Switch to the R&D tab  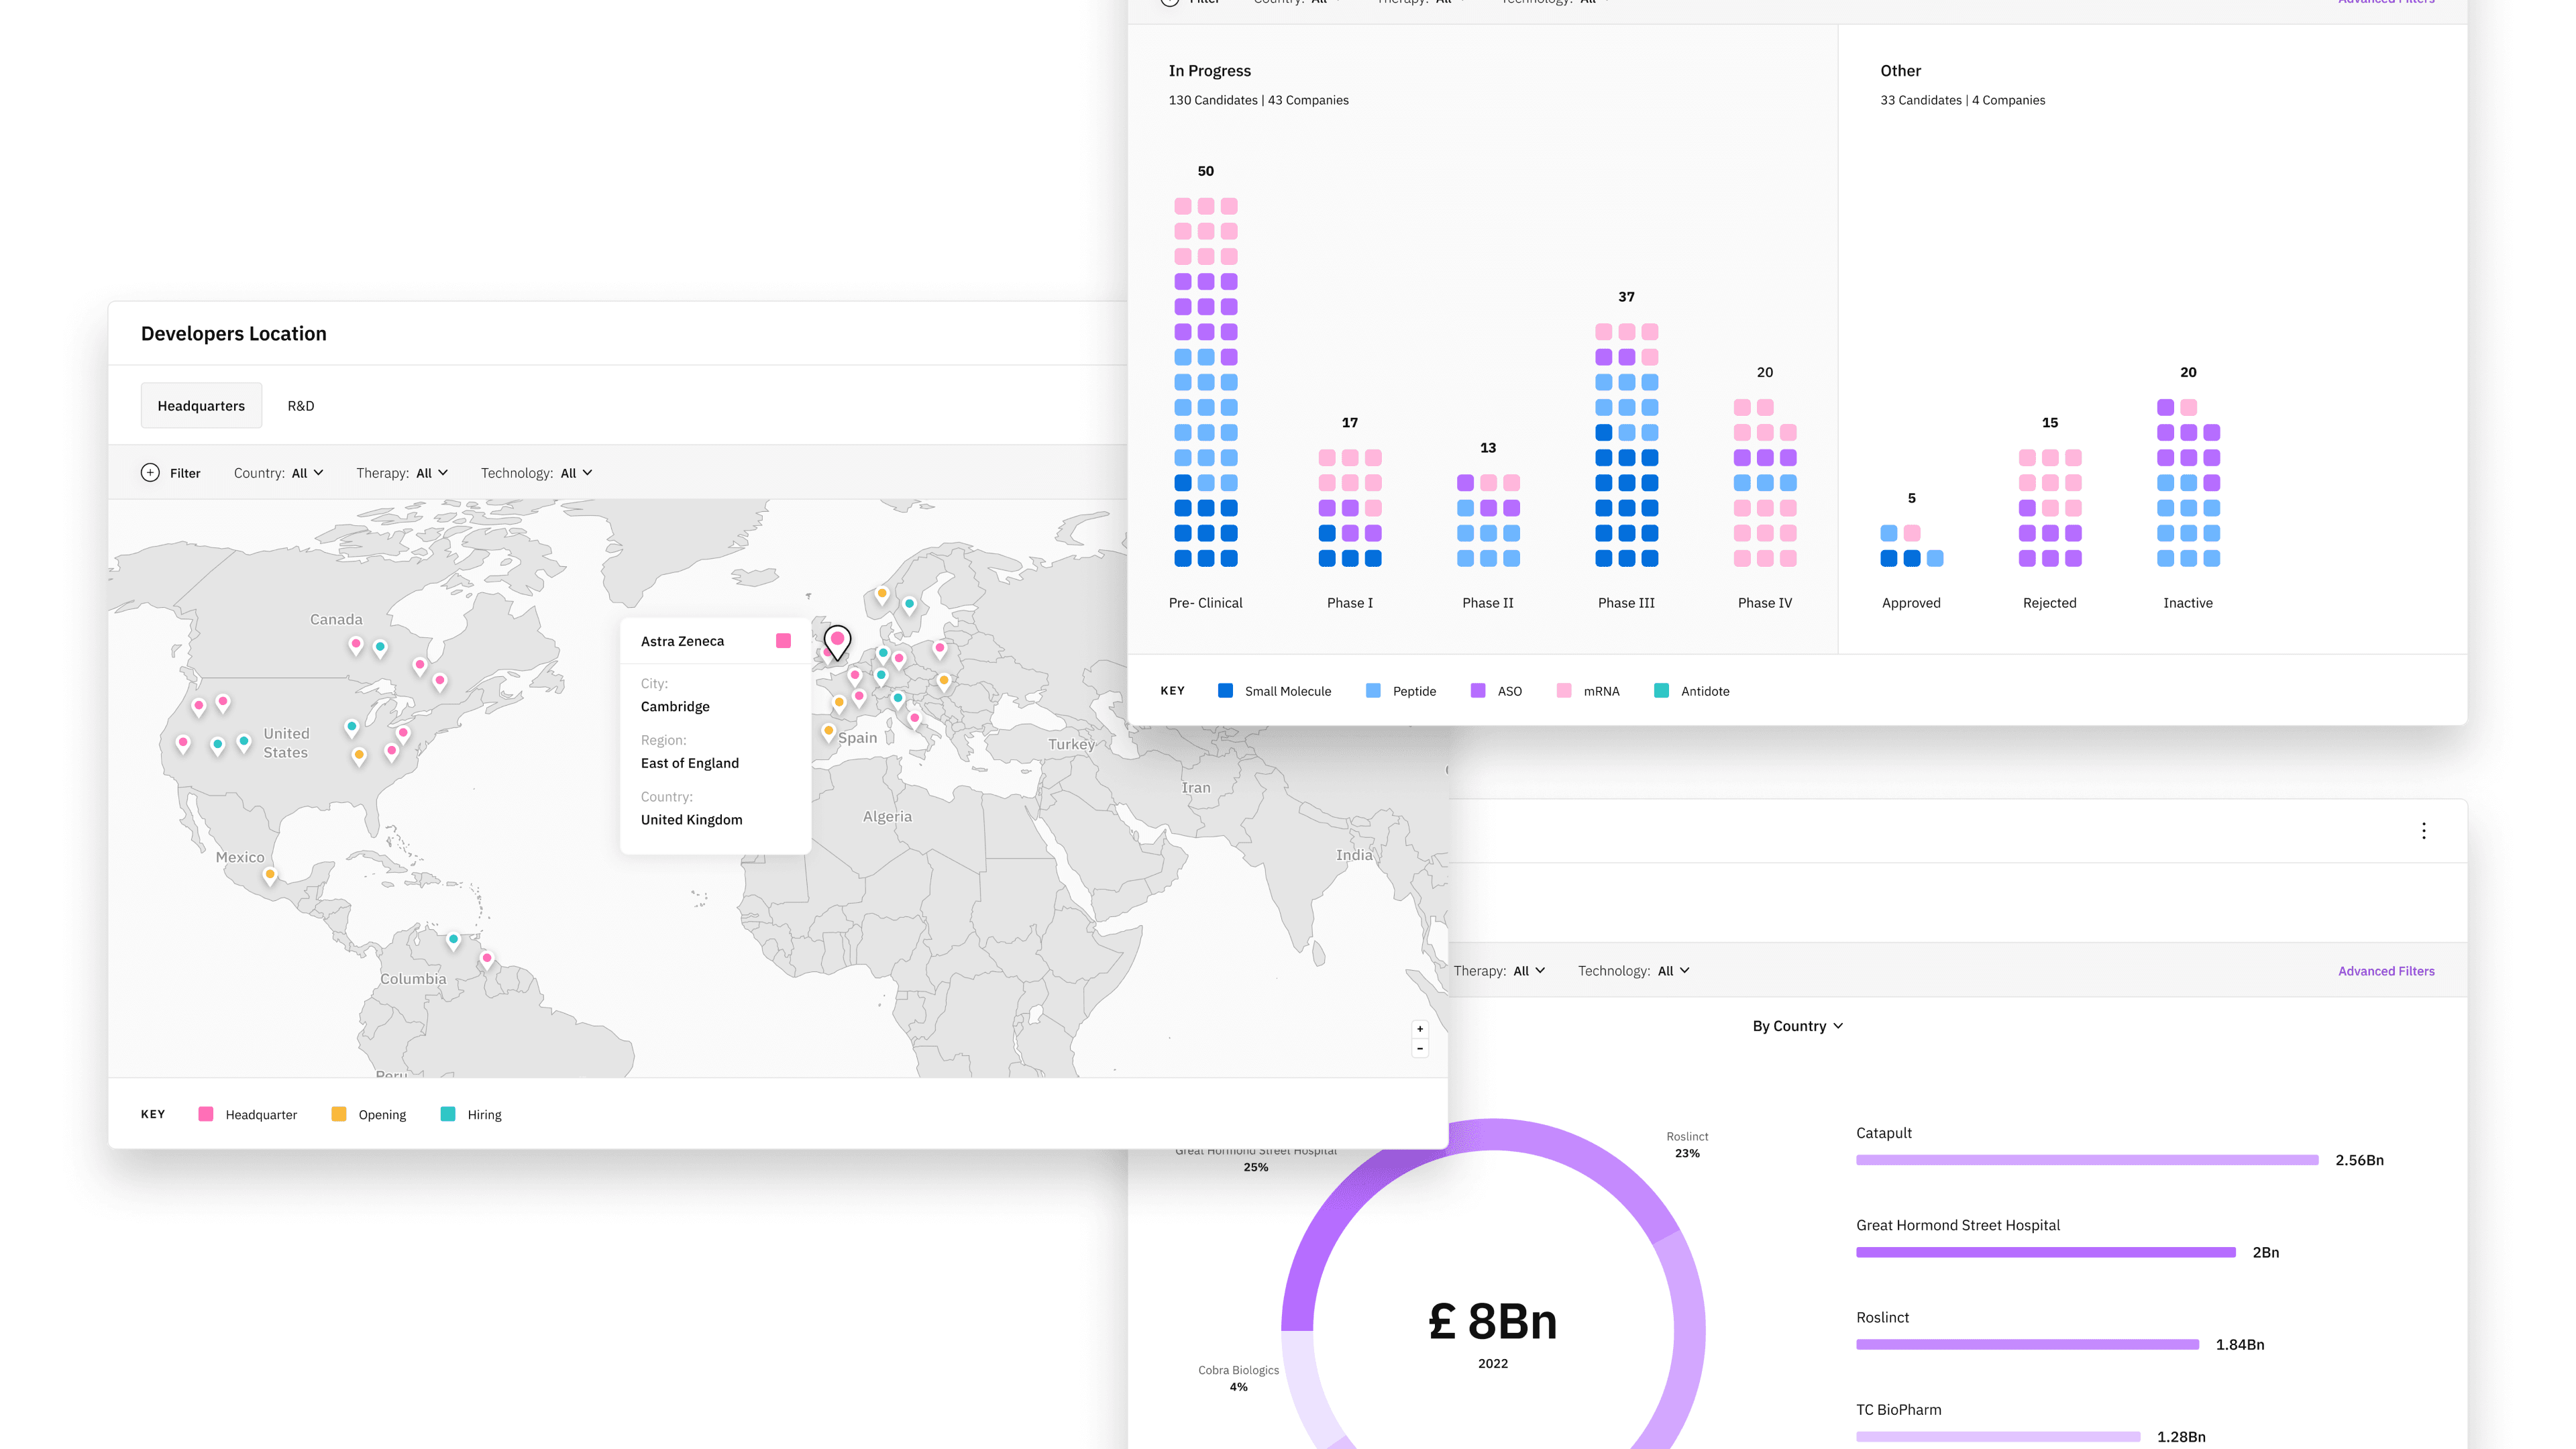pos(301,406)
